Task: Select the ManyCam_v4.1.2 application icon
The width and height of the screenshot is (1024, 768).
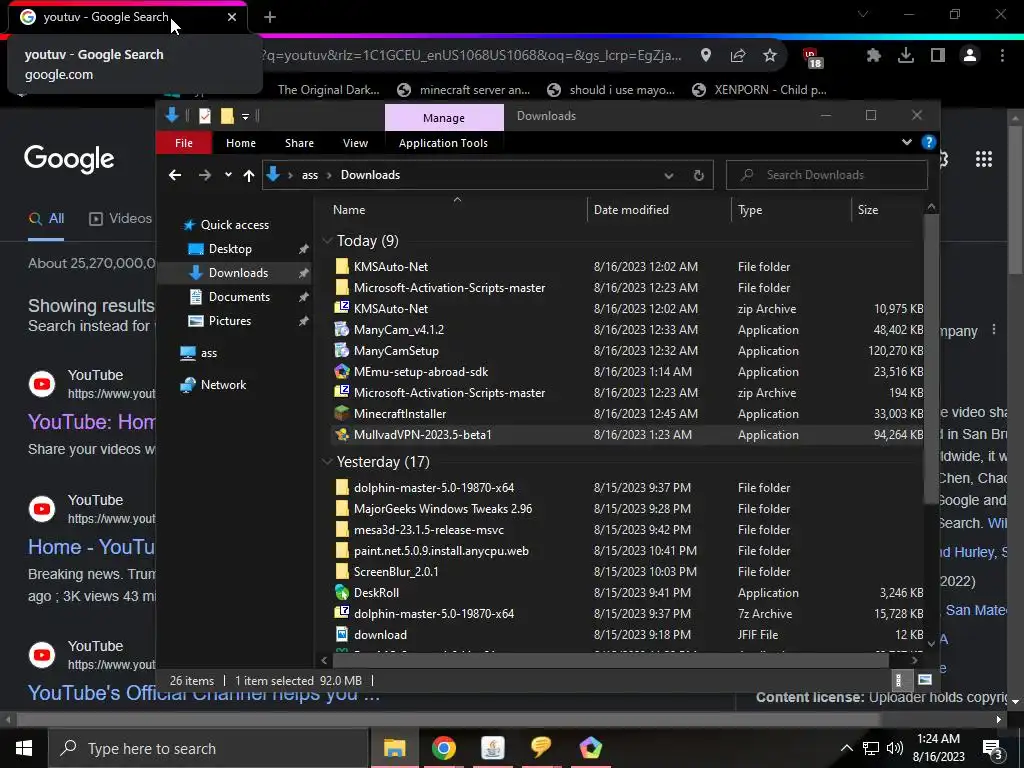Action: coord(342,330)
